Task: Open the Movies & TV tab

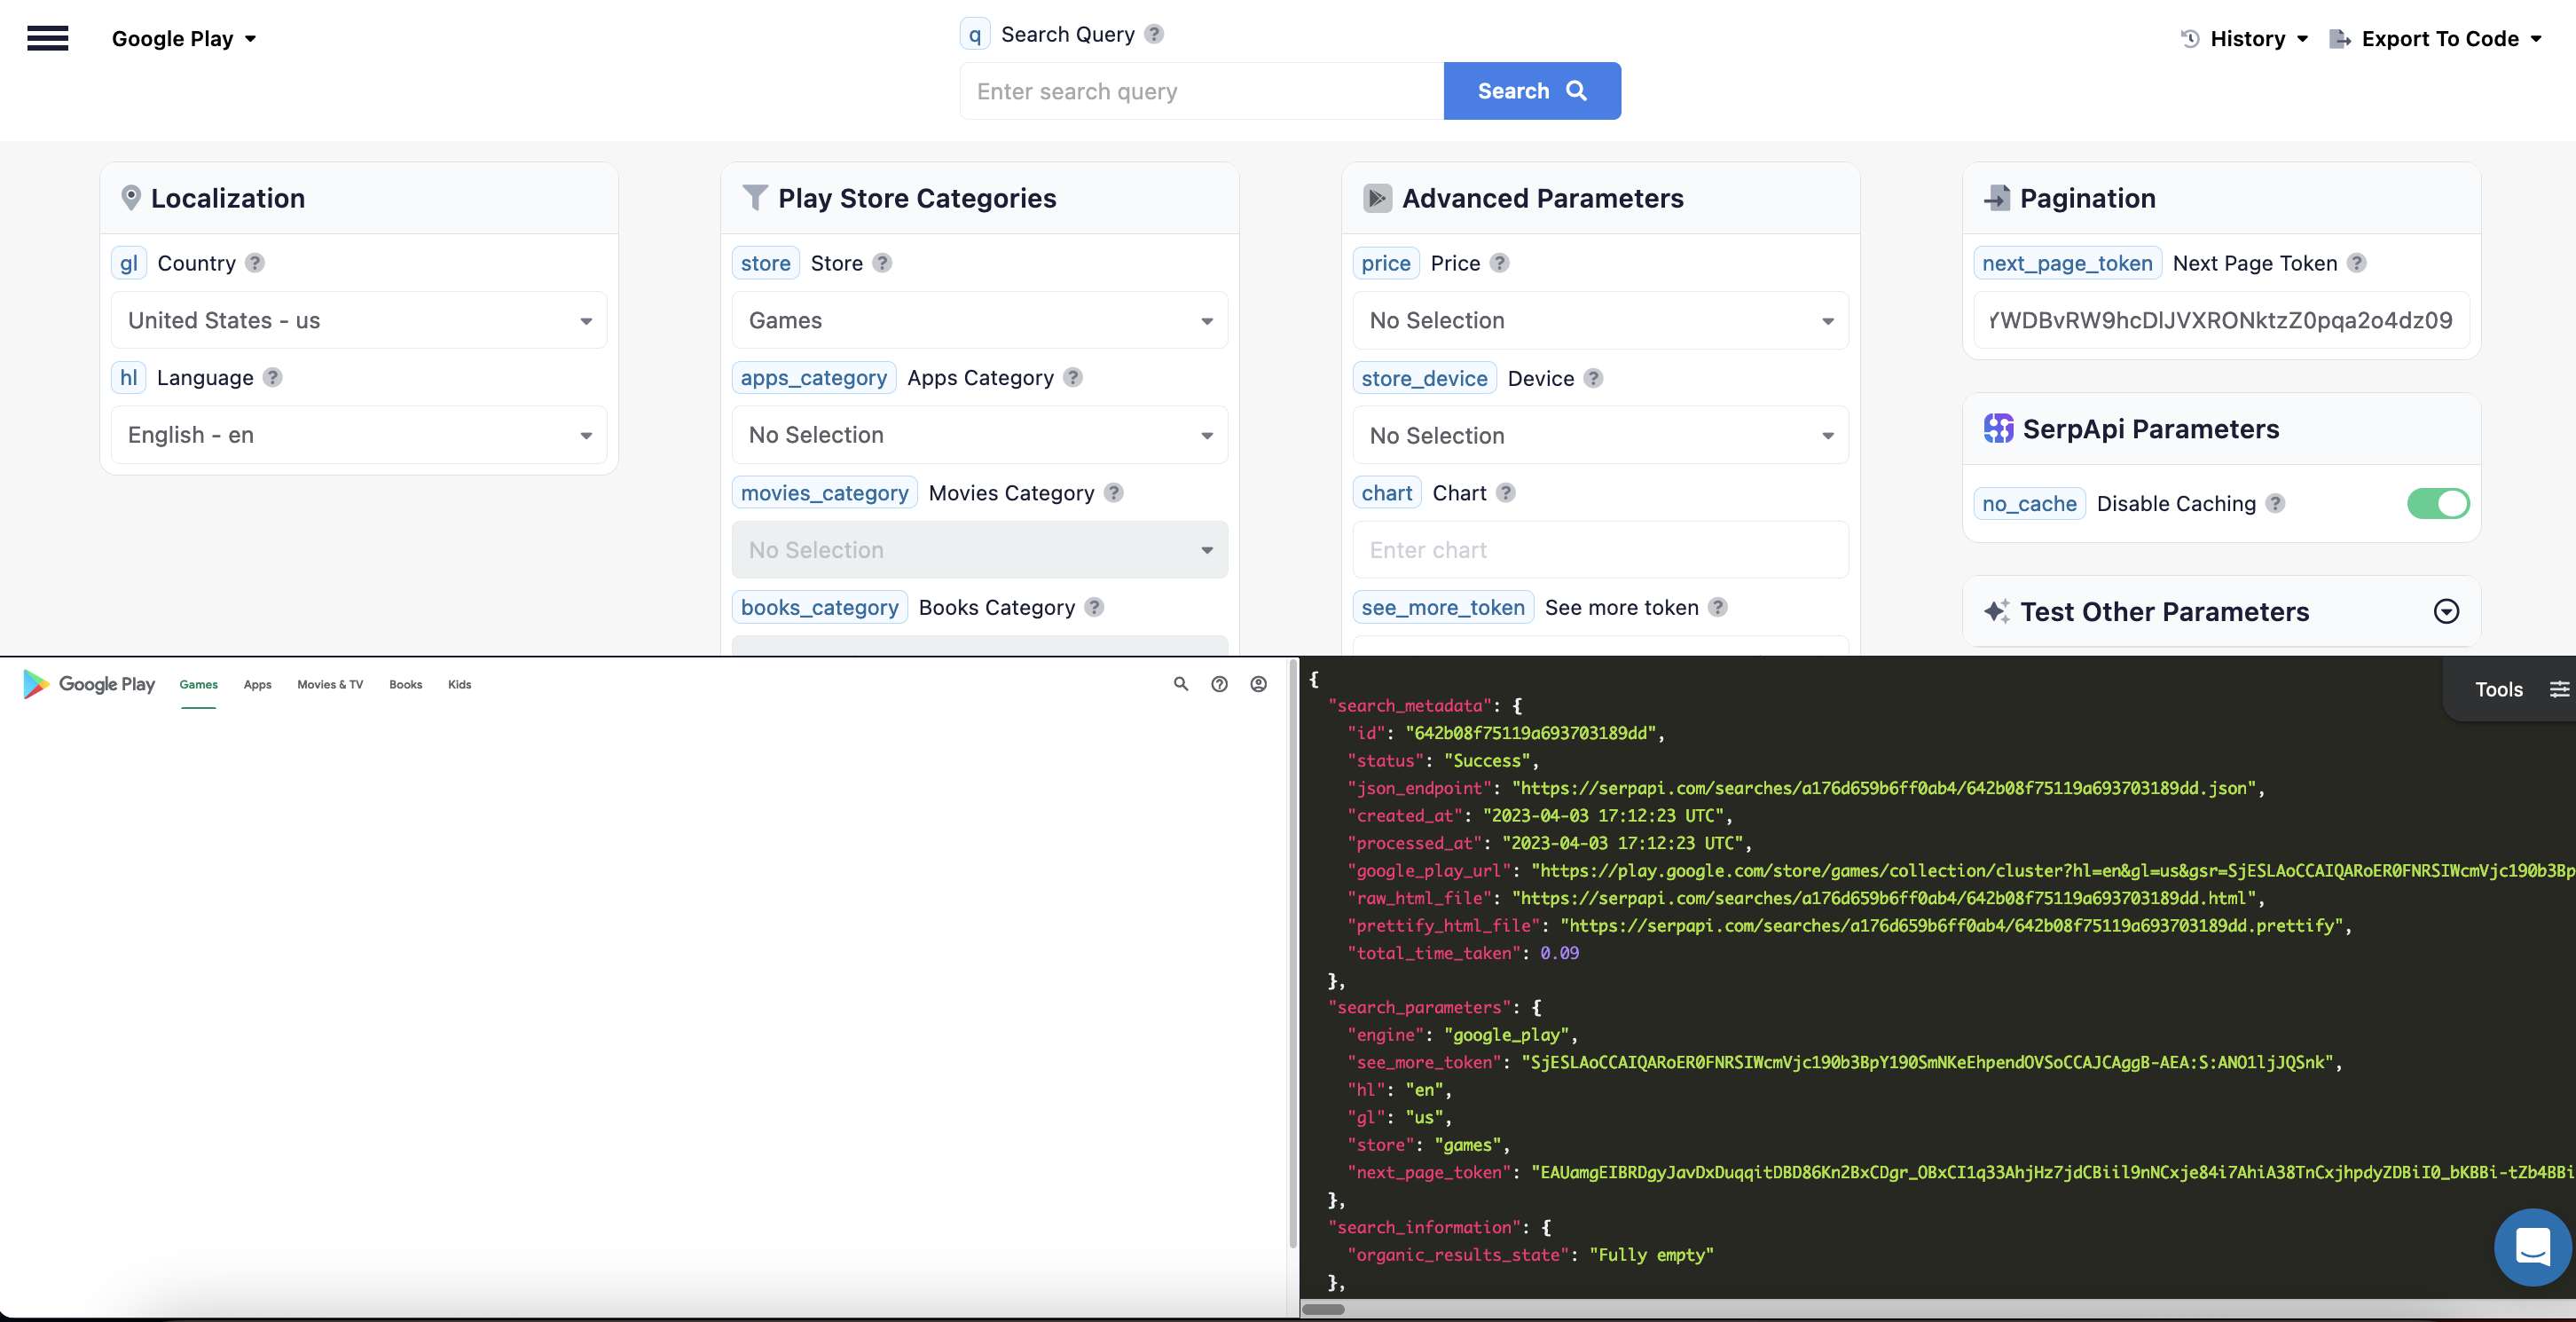Action: 329,684
